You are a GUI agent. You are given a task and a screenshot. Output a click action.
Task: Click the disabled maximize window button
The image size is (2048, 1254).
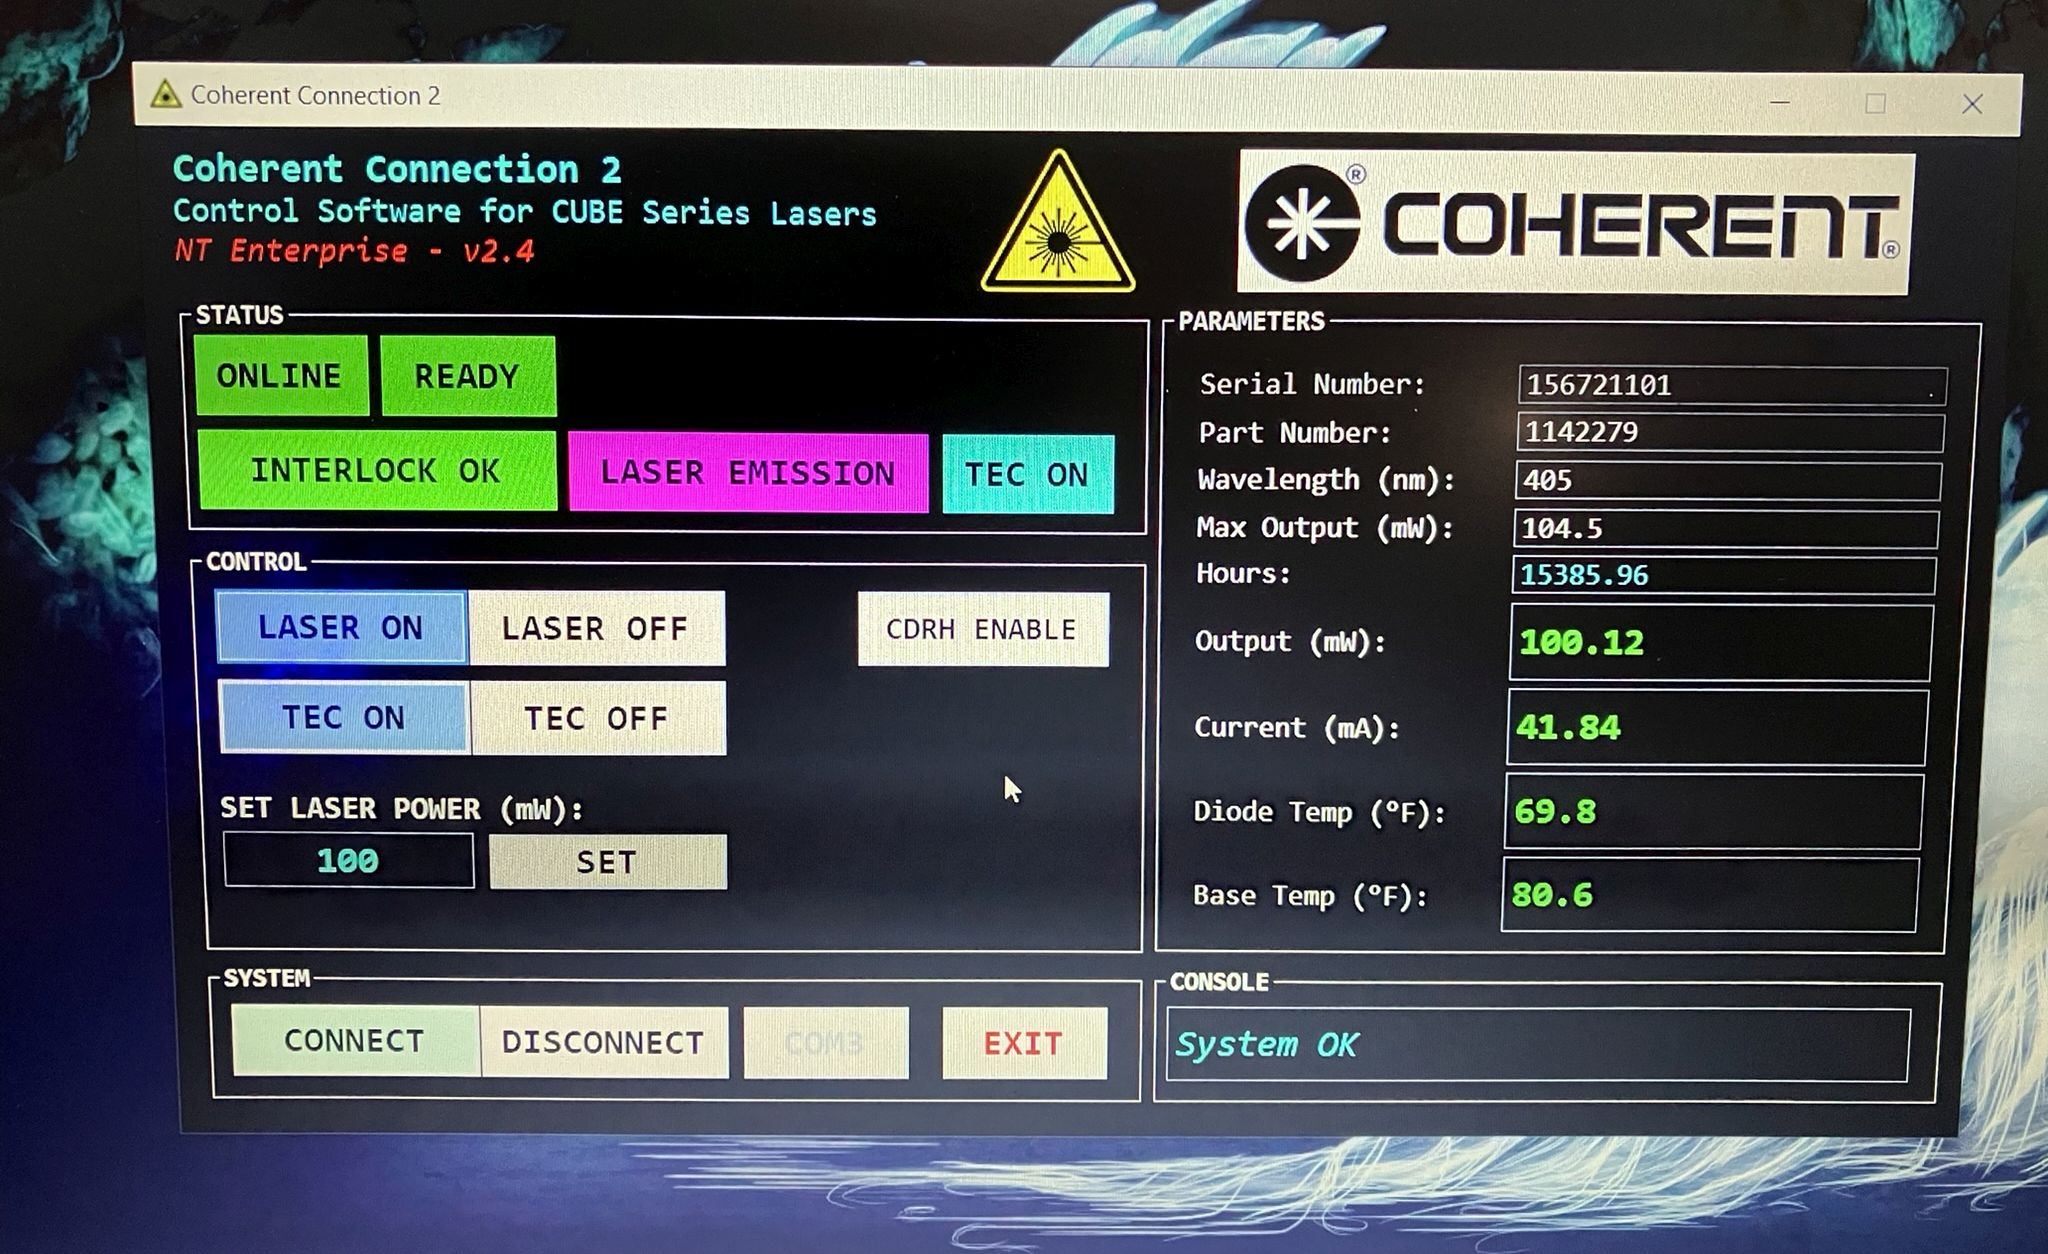click(x=1876, y=103)
